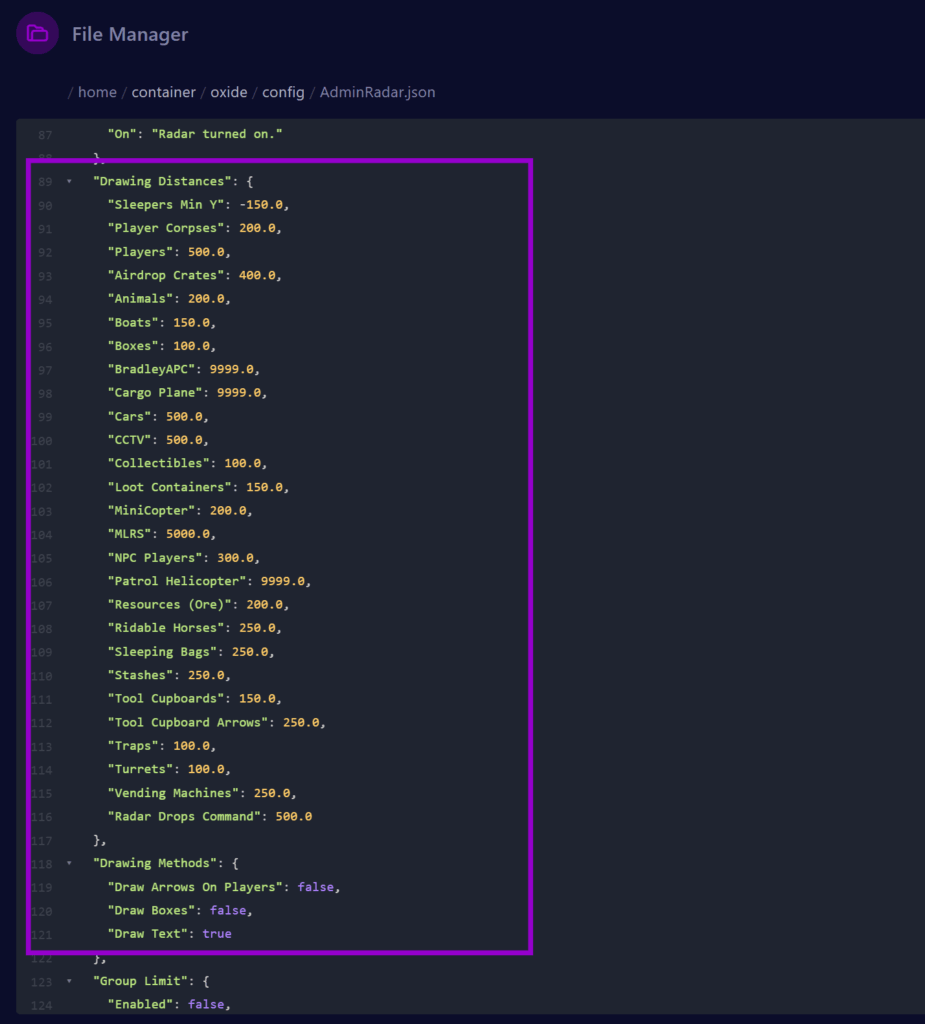Go to the oxide breadcrumb folder

[x=229, y=92]
